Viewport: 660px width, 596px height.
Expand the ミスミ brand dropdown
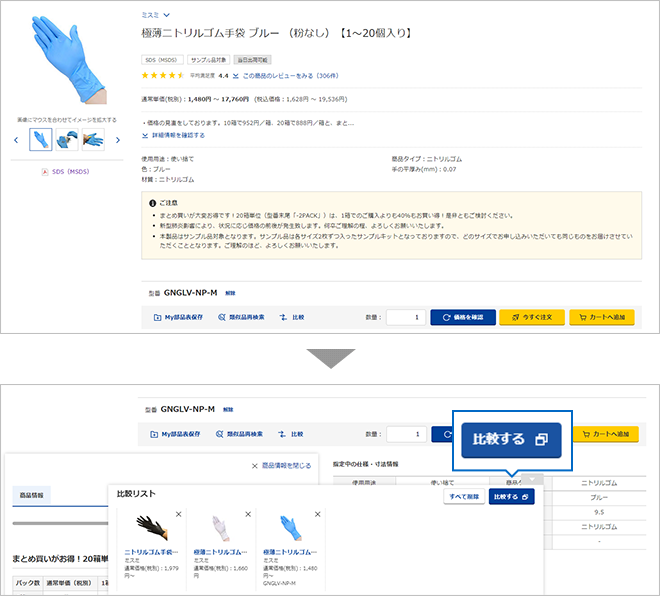click(x=166, y=15)
